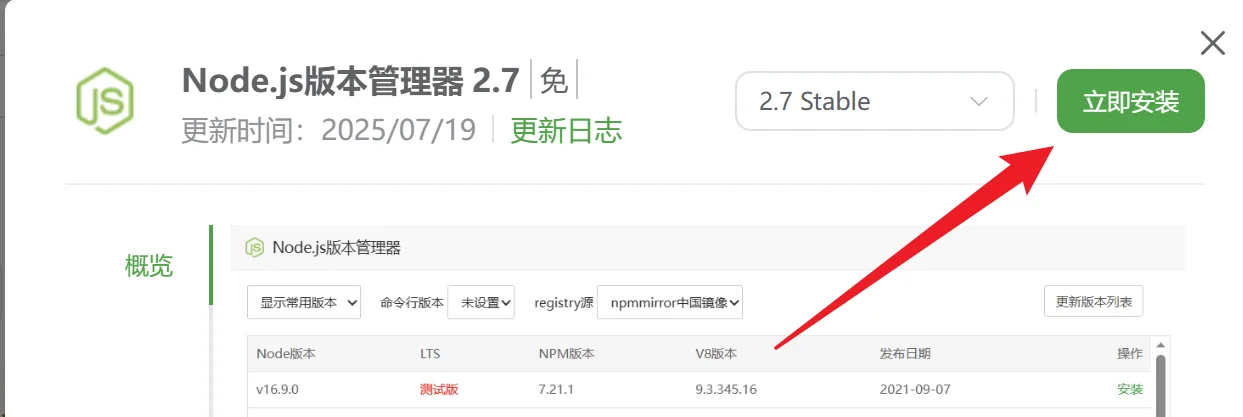This screenshot has width=1243, height=417.
Task: Open the 更新日志 changelog link
Action: coord(566,130)
